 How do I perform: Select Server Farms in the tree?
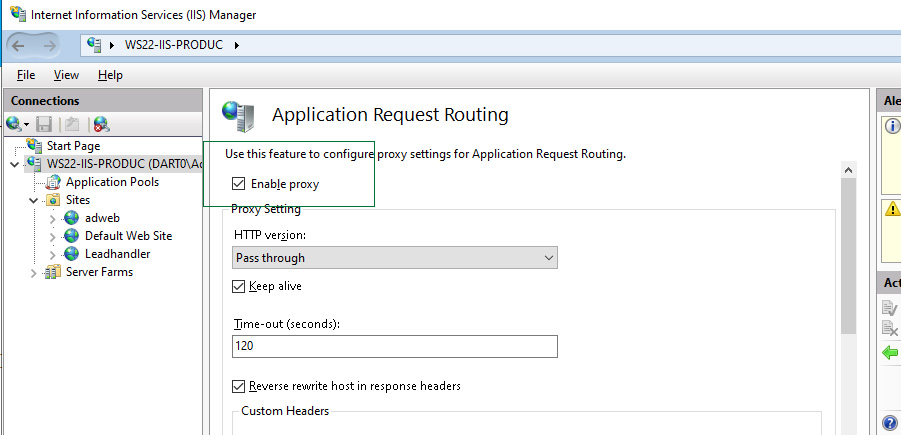pos(99,272)
